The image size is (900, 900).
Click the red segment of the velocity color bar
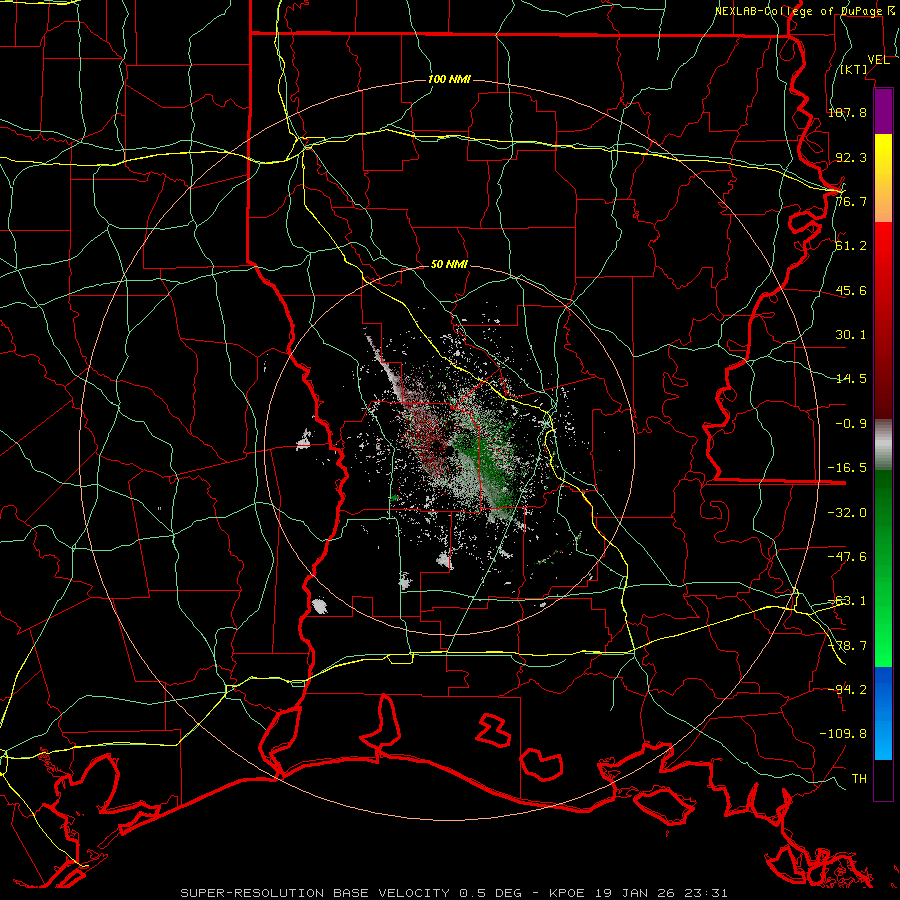click(883, 320)
